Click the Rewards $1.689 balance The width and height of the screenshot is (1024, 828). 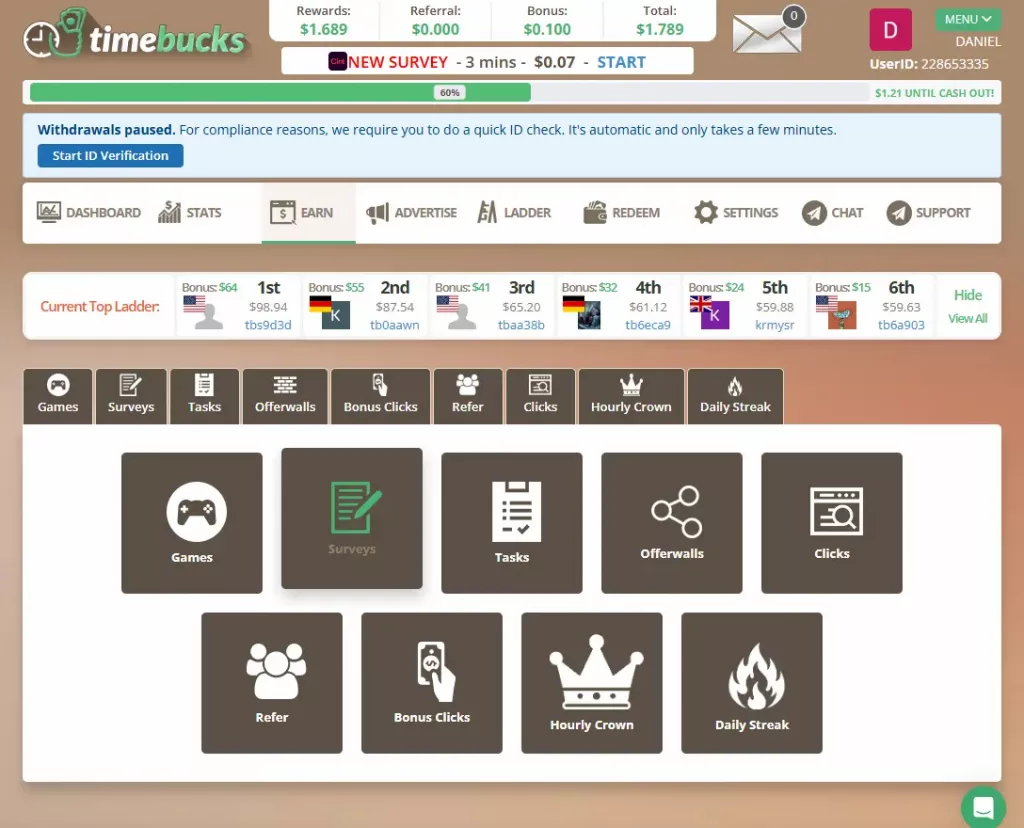tap(323, 29)
